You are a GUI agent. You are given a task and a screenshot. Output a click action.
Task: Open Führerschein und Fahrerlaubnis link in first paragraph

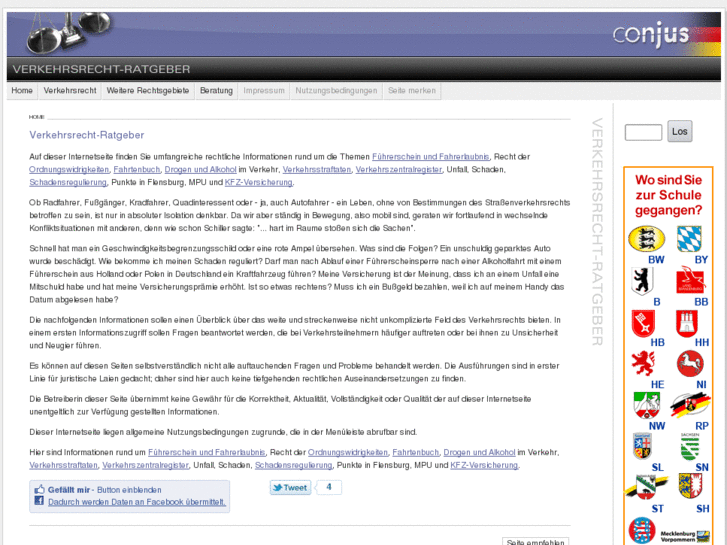click(x=431, y=157)
